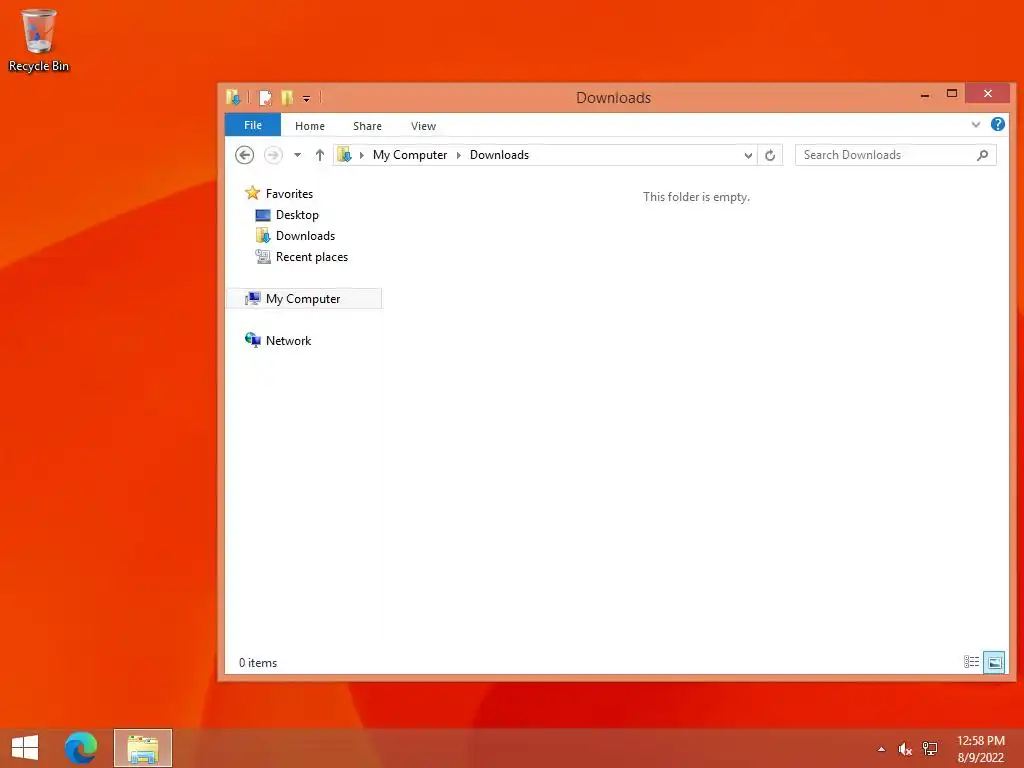Go up one level with Up arrow
This screenshot has width=1024, height=768.
[319, 155]
